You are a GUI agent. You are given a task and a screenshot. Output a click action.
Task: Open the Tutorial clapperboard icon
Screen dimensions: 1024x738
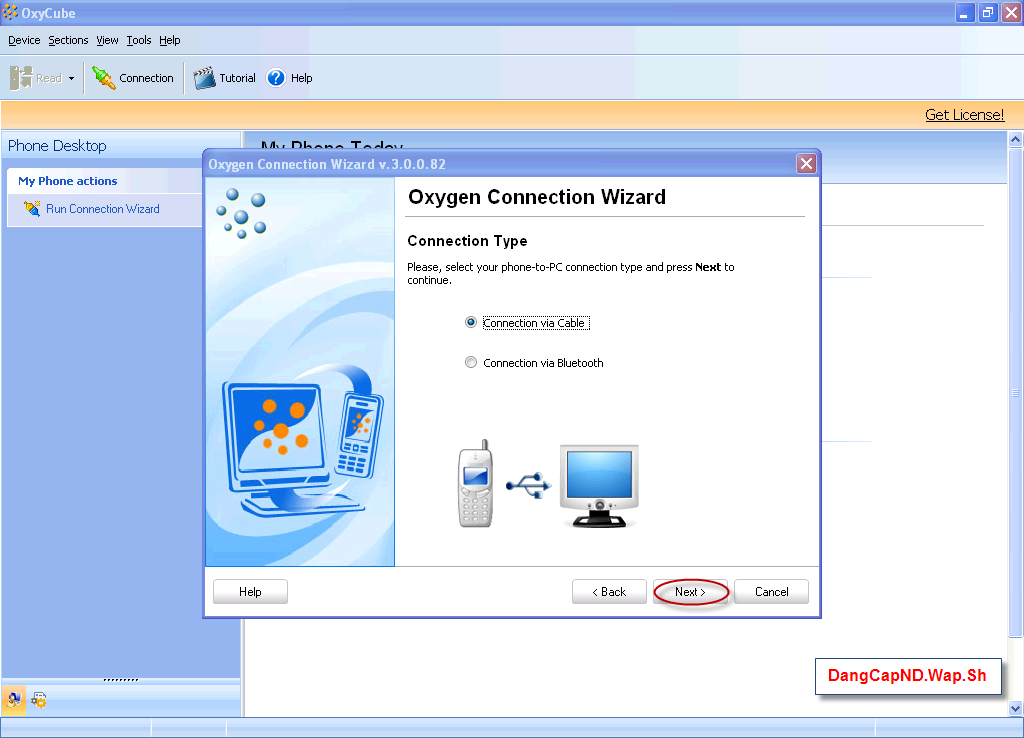[x=204, y=78]
